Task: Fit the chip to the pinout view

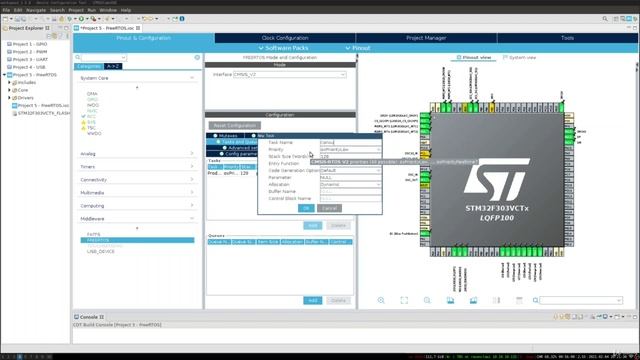Action: click(x=404, y=300)
